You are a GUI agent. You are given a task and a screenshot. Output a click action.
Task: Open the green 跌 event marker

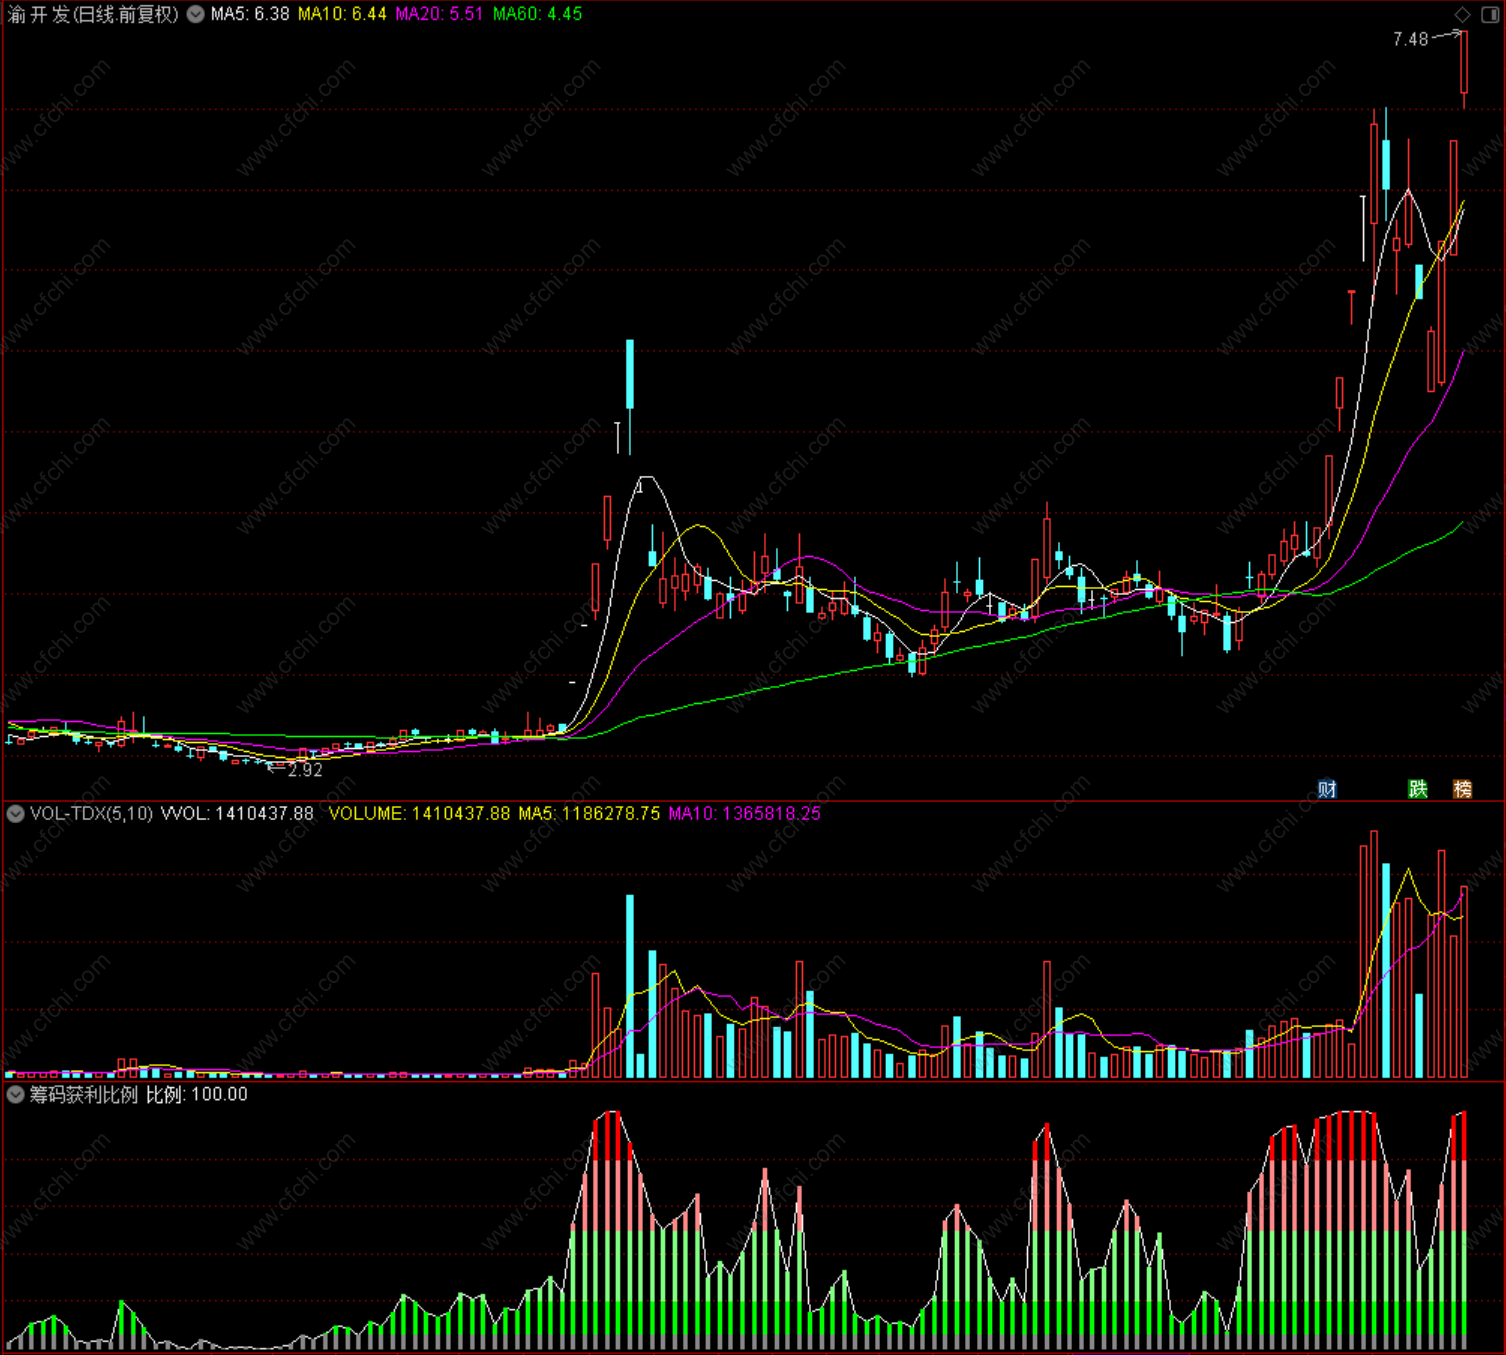coord(1418,789)
